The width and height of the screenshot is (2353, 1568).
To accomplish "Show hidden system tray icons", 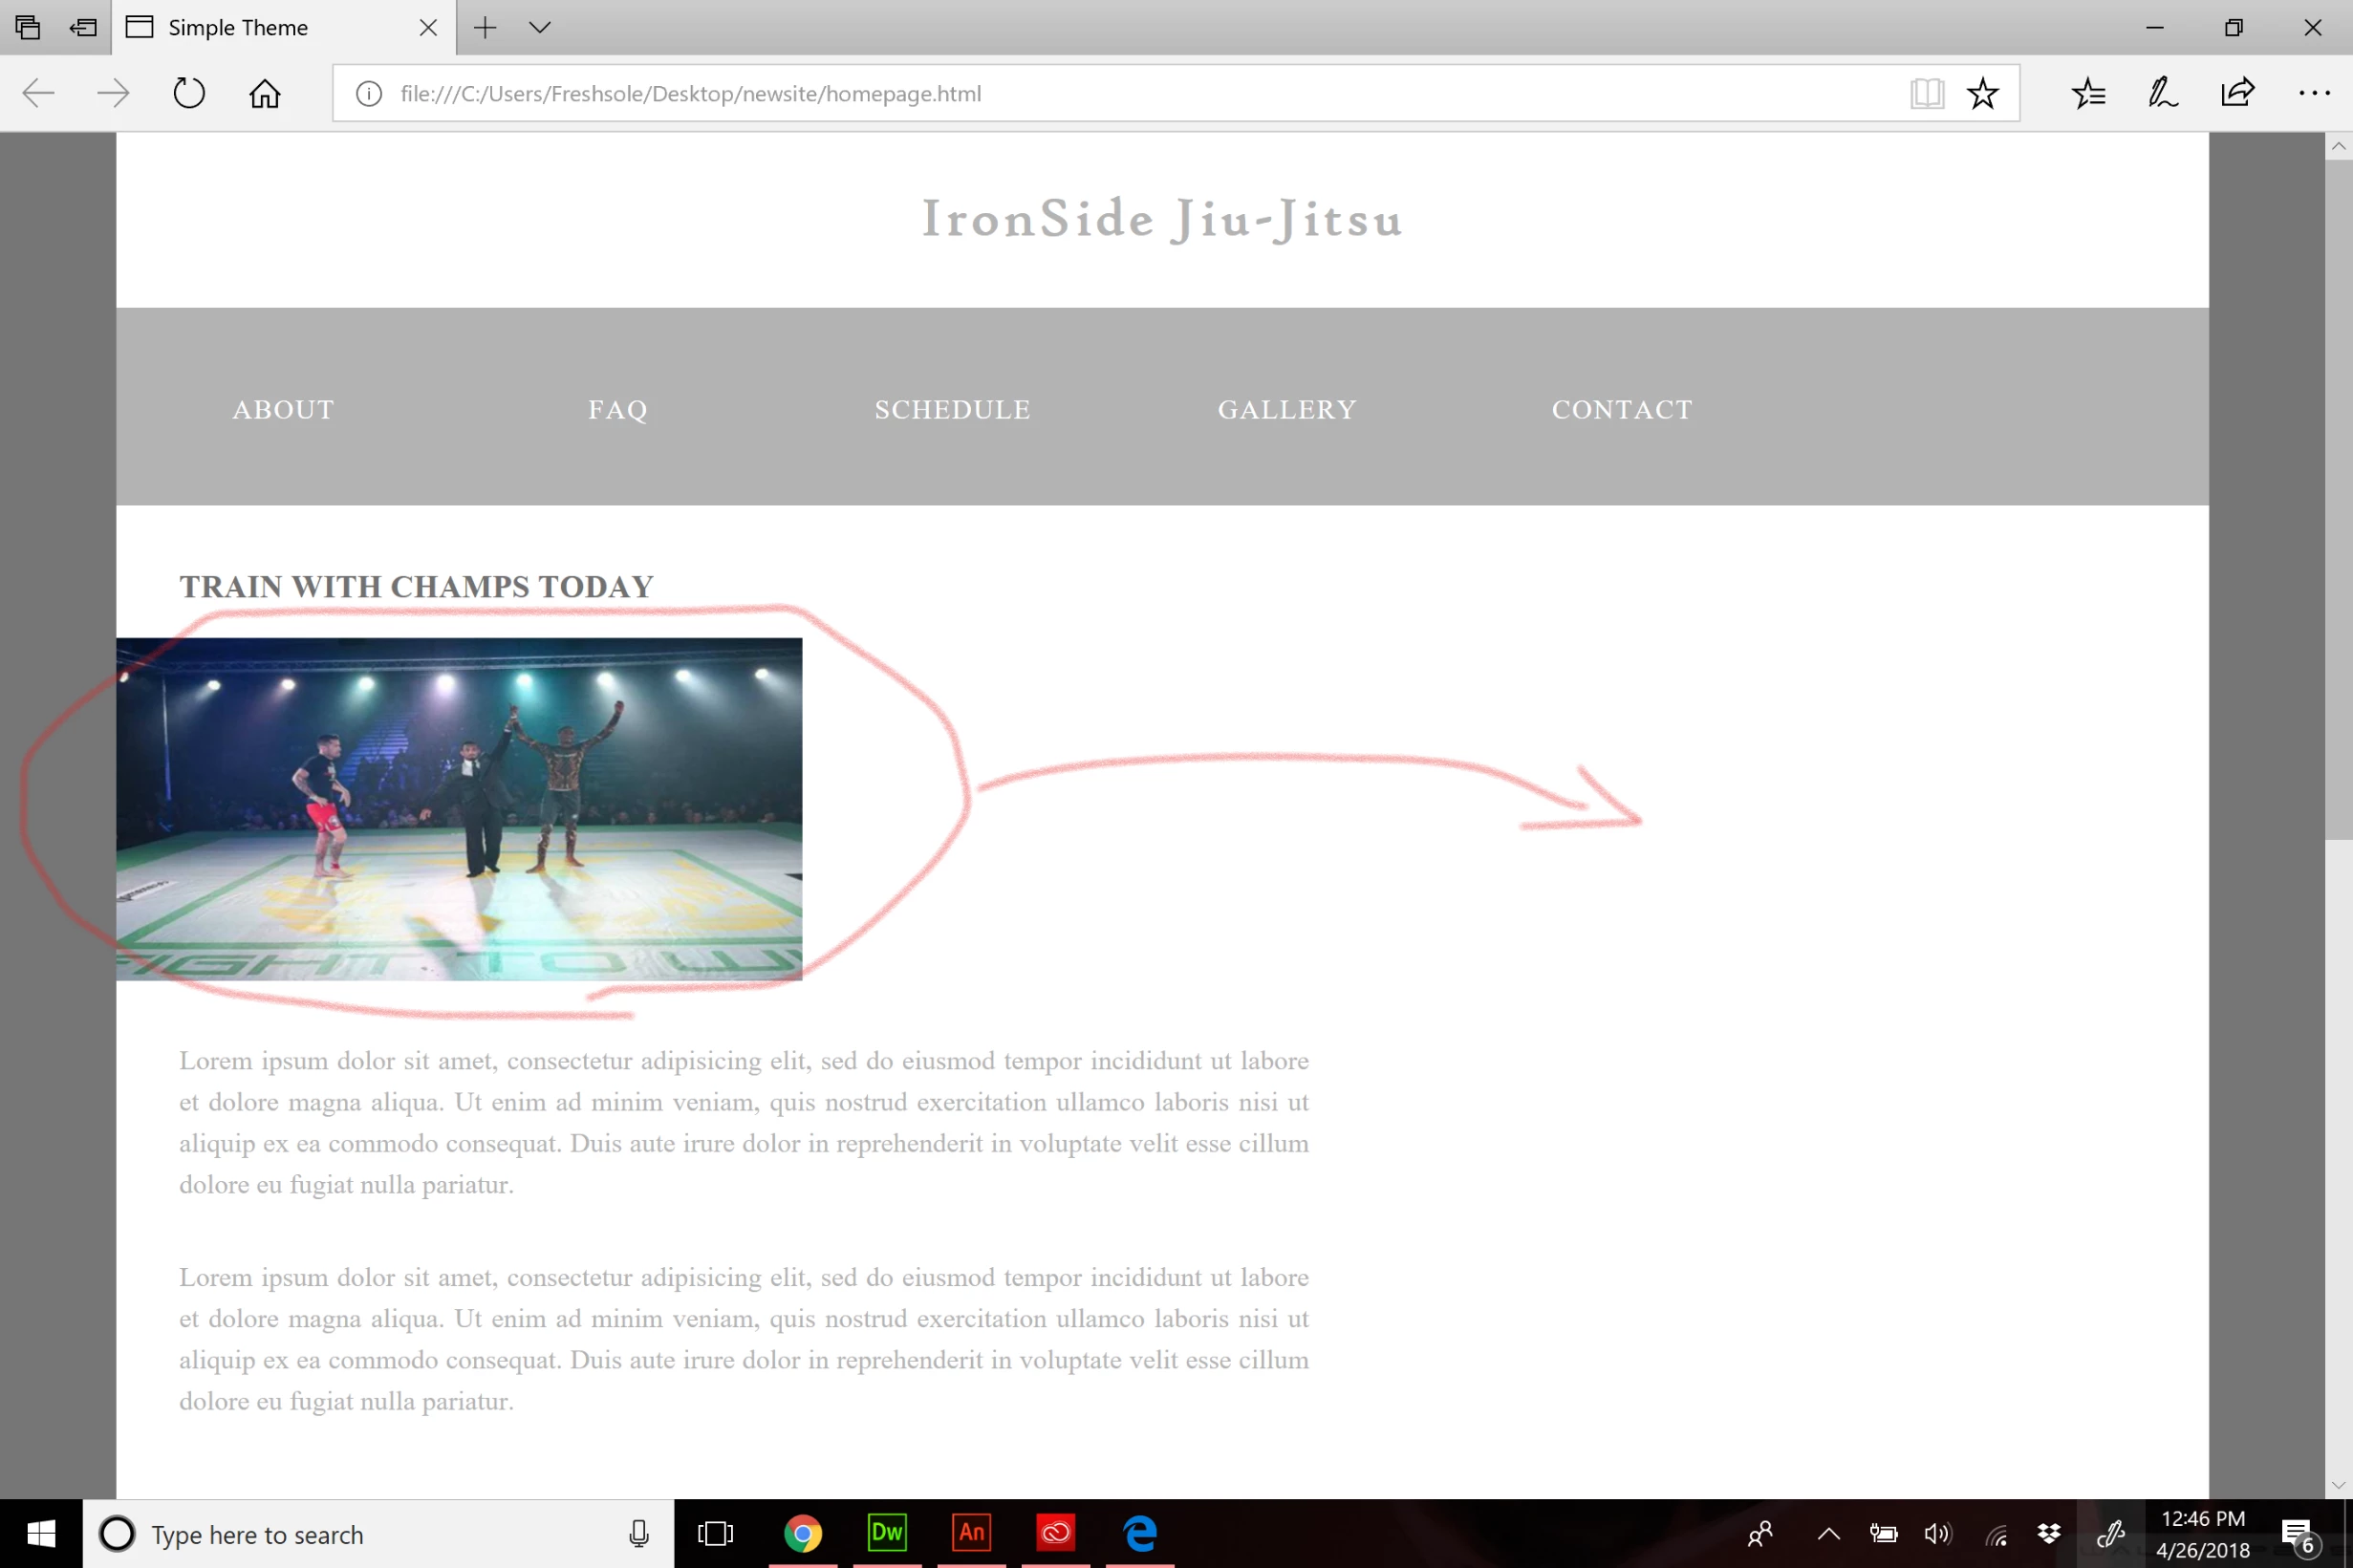I will [1828, 1534].
